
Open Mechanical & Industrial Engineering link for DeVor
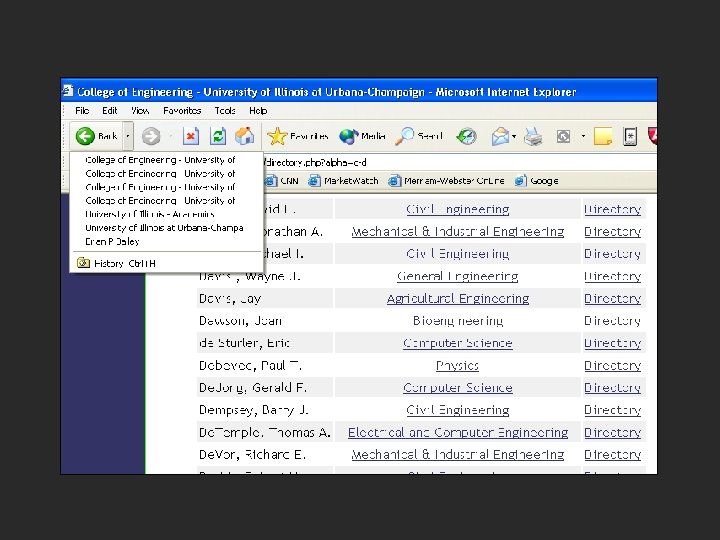point(457,455)
